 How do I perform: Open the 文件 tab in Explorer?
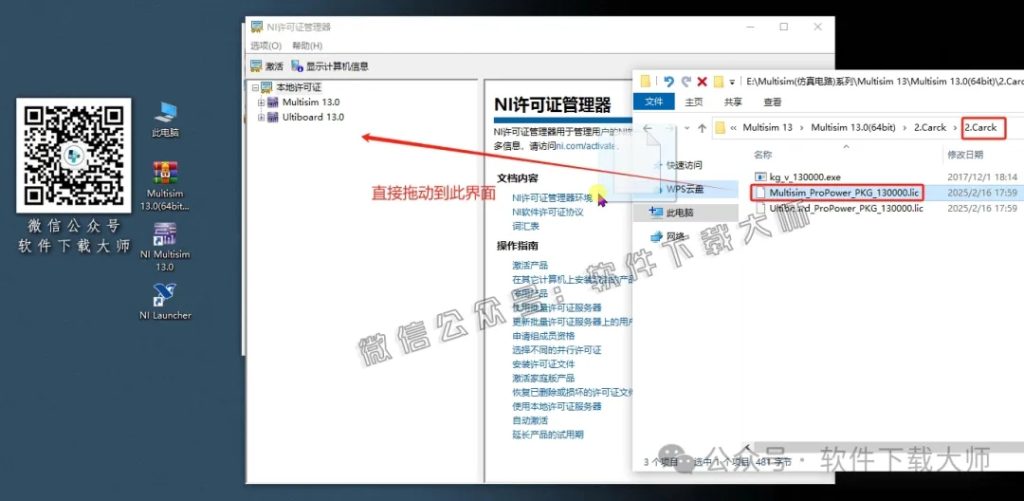(654, 102)
